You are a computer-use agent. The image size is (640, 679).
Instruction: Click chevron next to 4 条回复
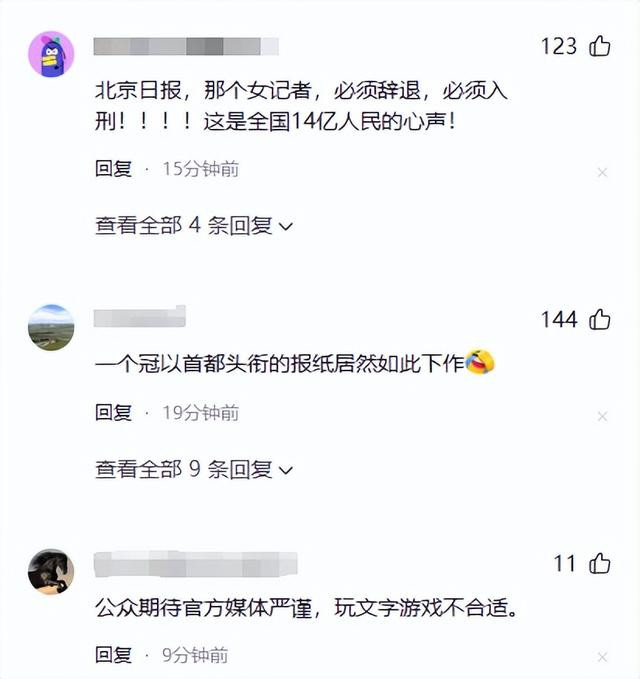click(x=286, y=226)
